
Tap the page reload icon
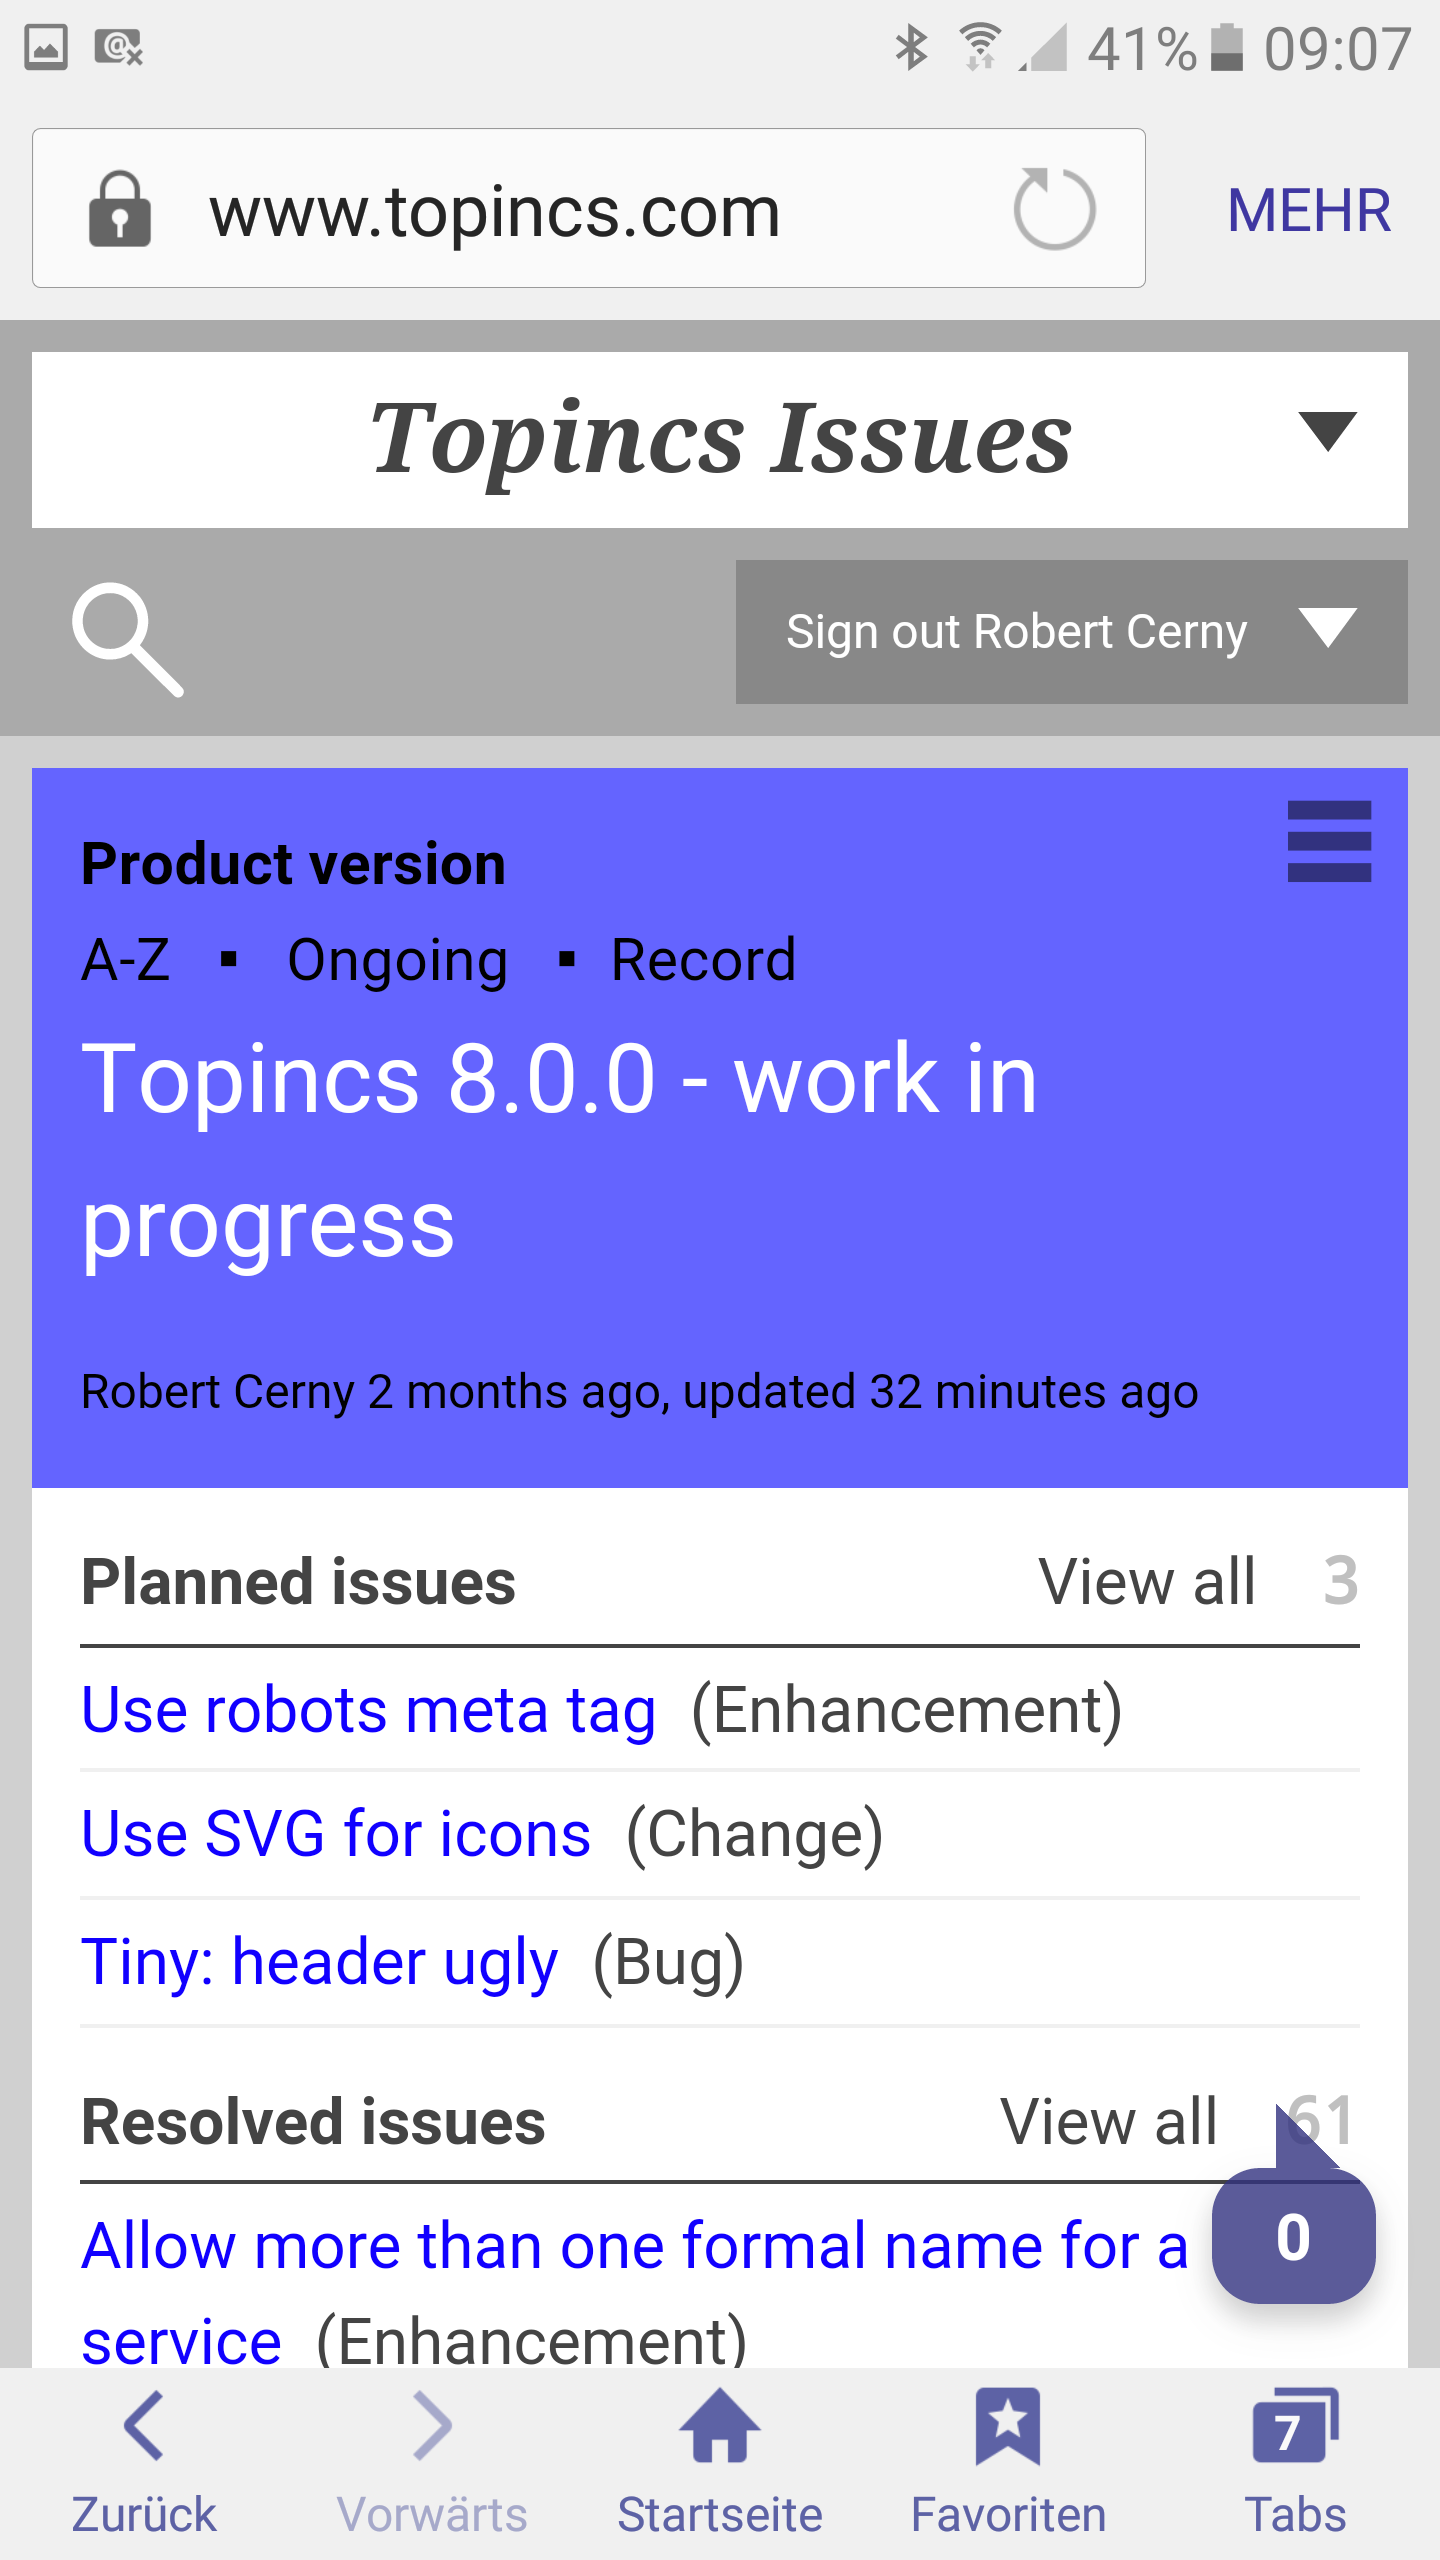pyautogui.click(x=1054, y=209)
